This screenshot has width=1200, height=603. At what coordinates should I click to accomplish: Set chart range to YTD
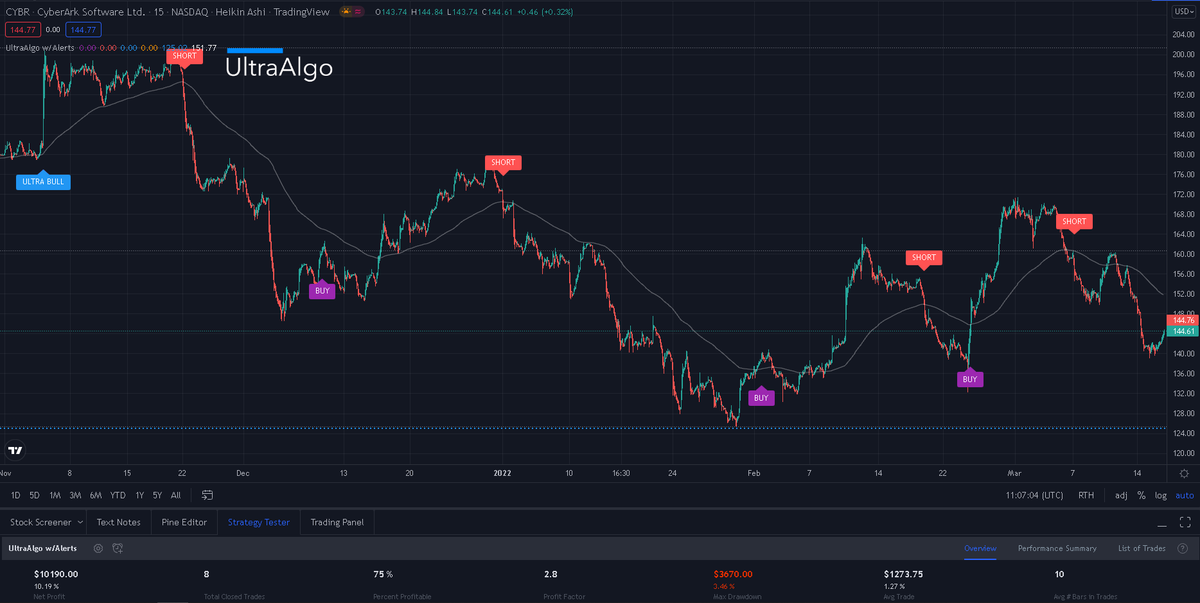118,495
